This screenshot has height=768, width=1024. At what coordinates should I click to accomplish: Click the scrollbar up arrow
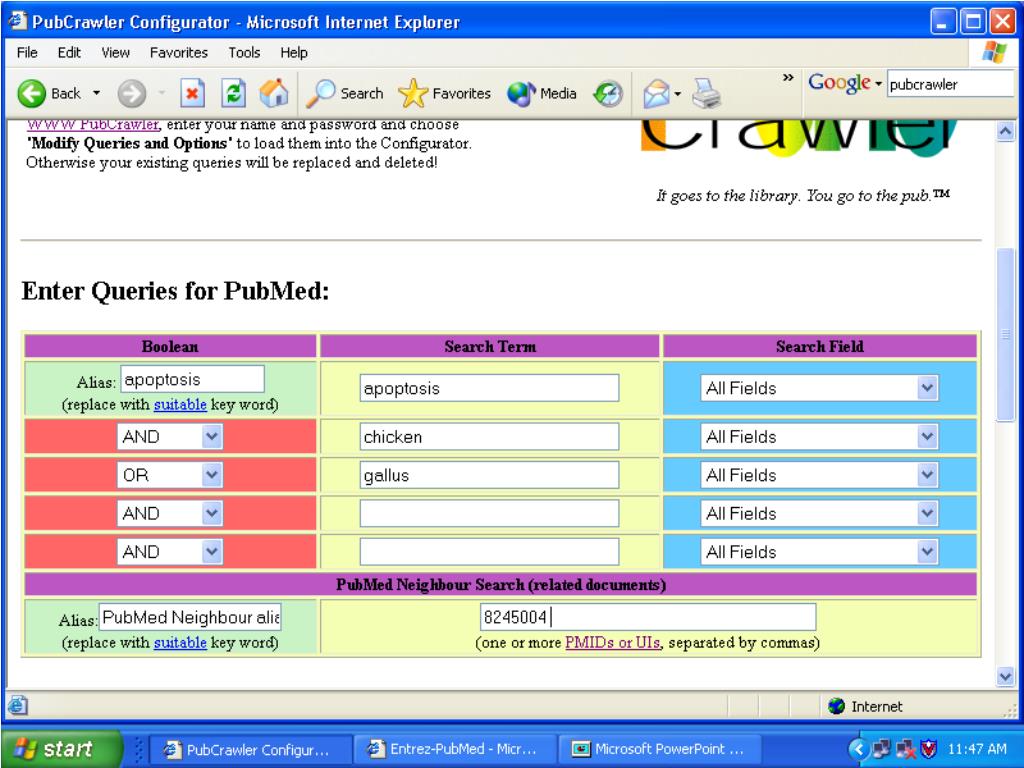pyautogui.click(x=1006, y=131)
